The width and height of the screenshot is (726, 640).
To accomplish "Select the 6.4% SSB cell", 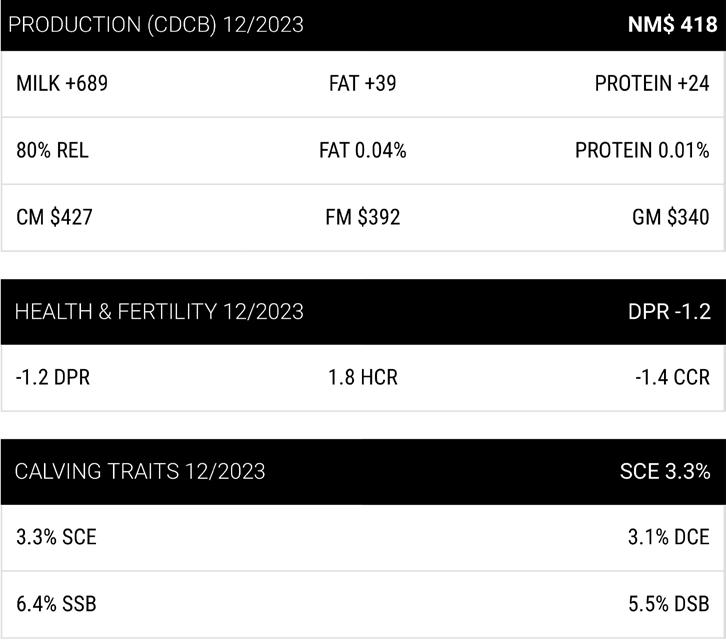I will click(56, 604).
